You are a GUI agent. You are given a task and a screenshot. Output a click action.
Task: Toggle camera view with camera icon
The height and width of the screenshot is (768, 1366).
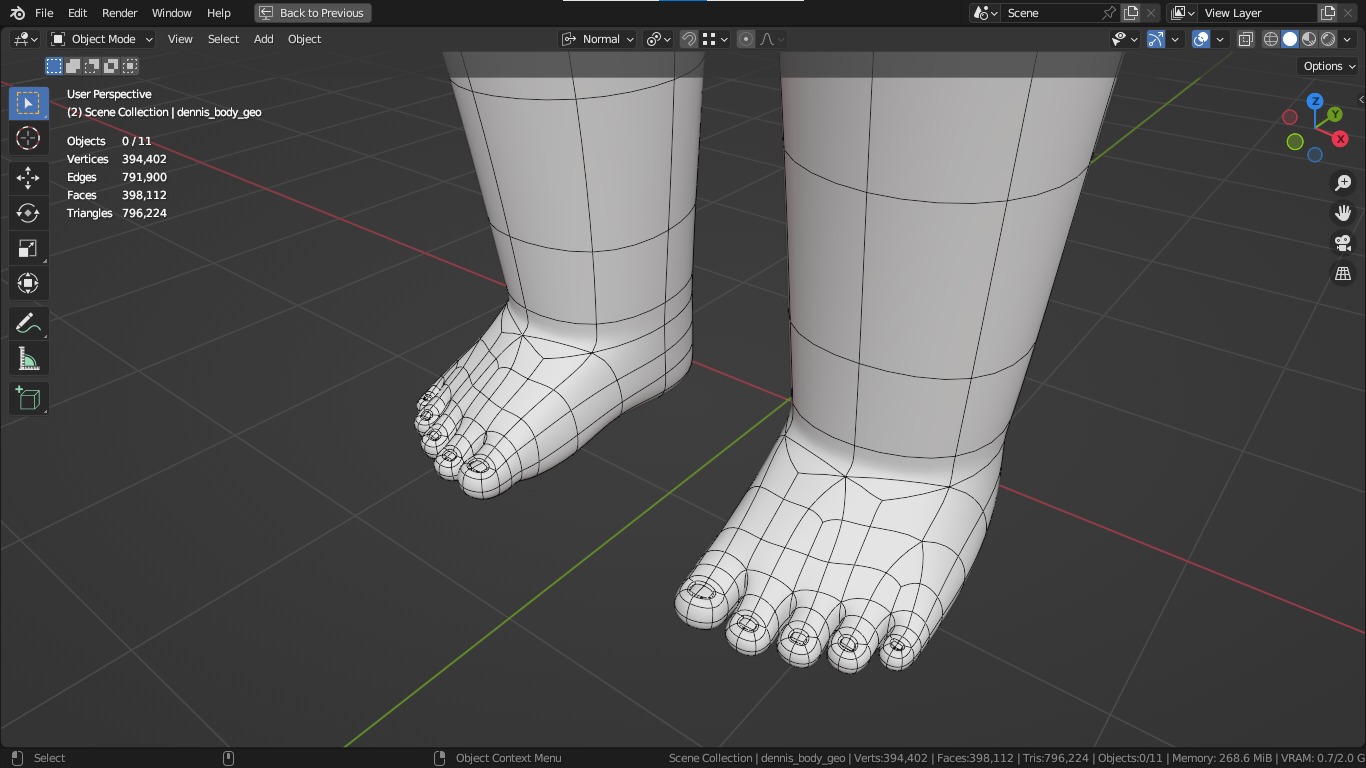point(1343,243)
